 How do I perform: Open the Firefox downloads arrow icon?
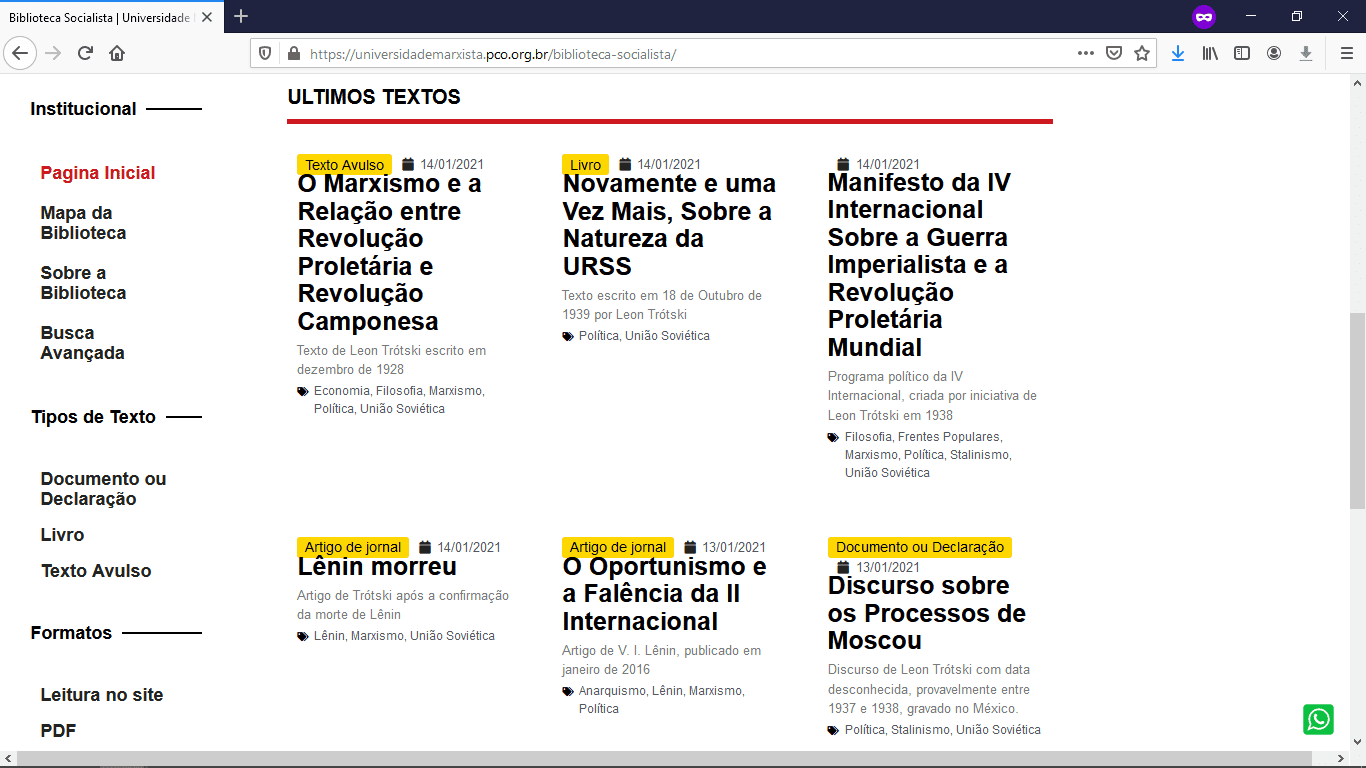point(1177,54)
